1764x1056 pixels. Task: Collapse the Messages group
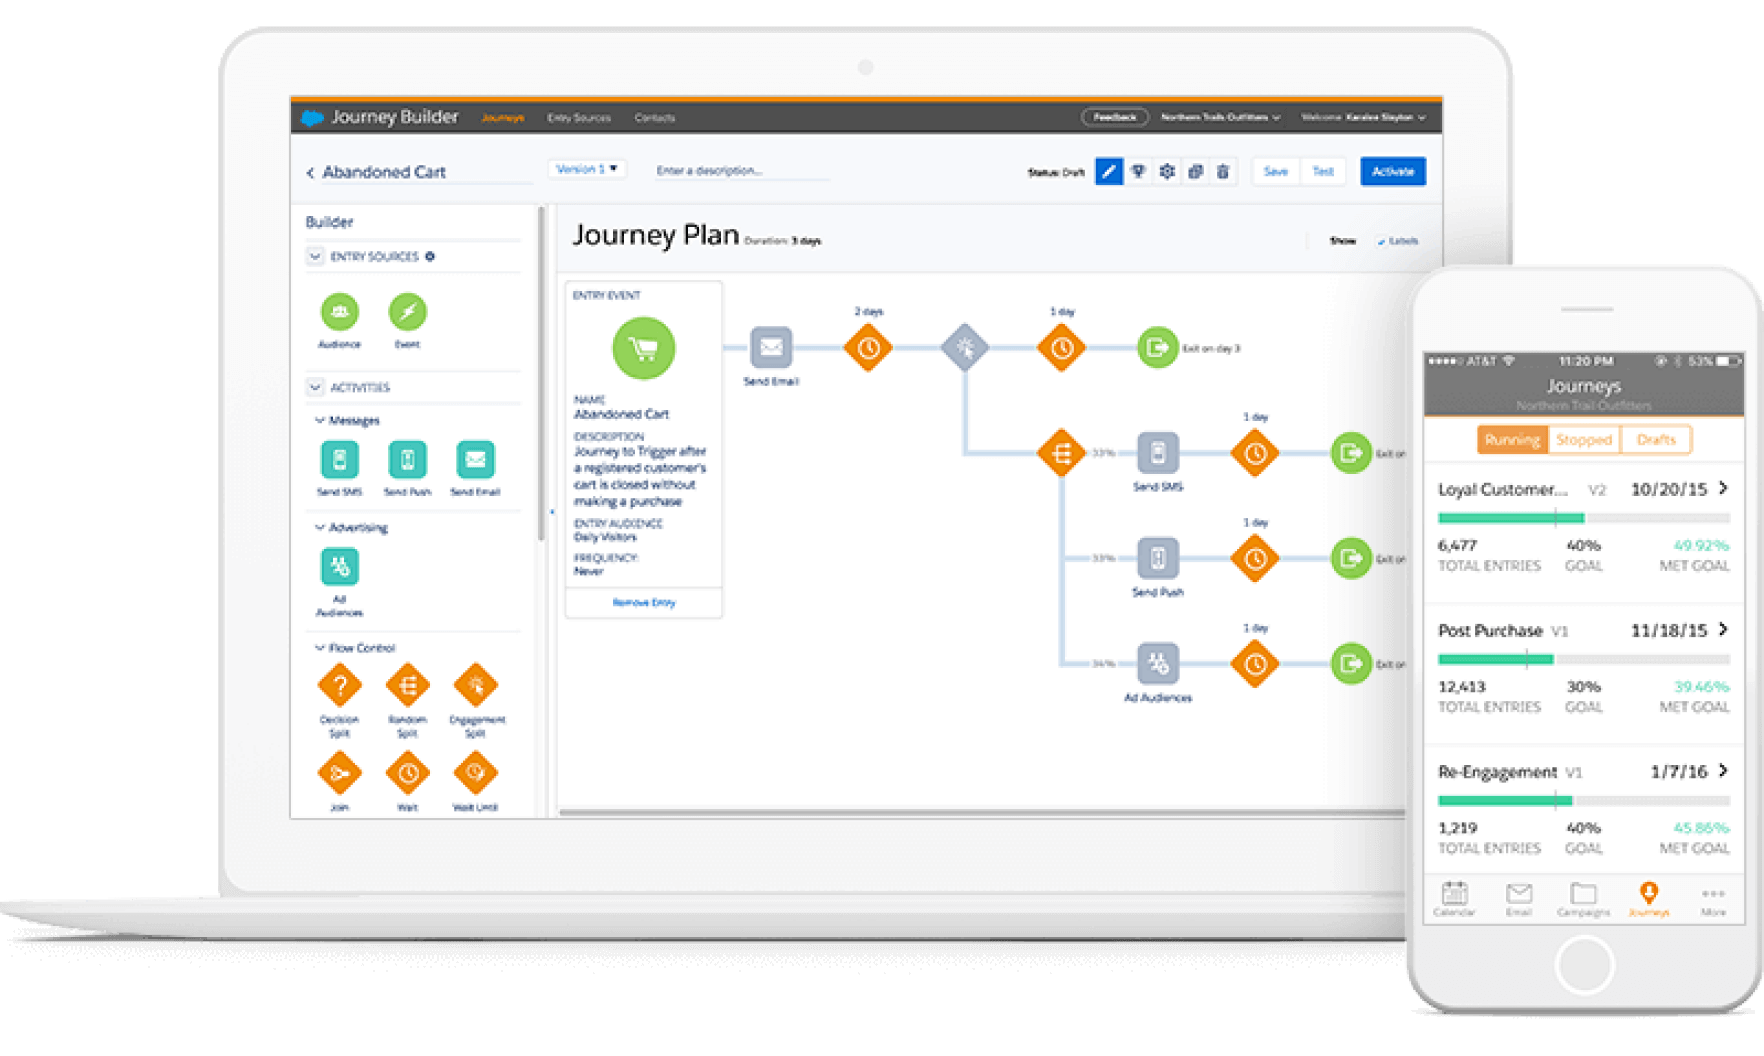(320, 421)
